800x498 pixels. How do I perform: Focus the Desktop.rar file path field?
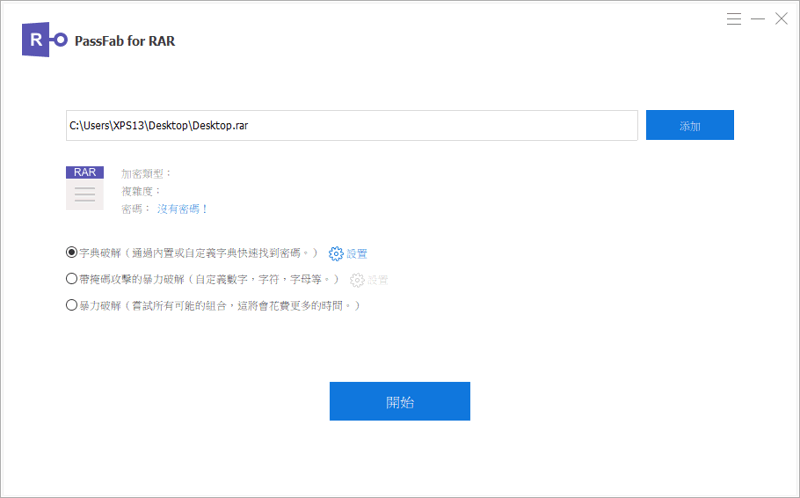pos(352,126)
